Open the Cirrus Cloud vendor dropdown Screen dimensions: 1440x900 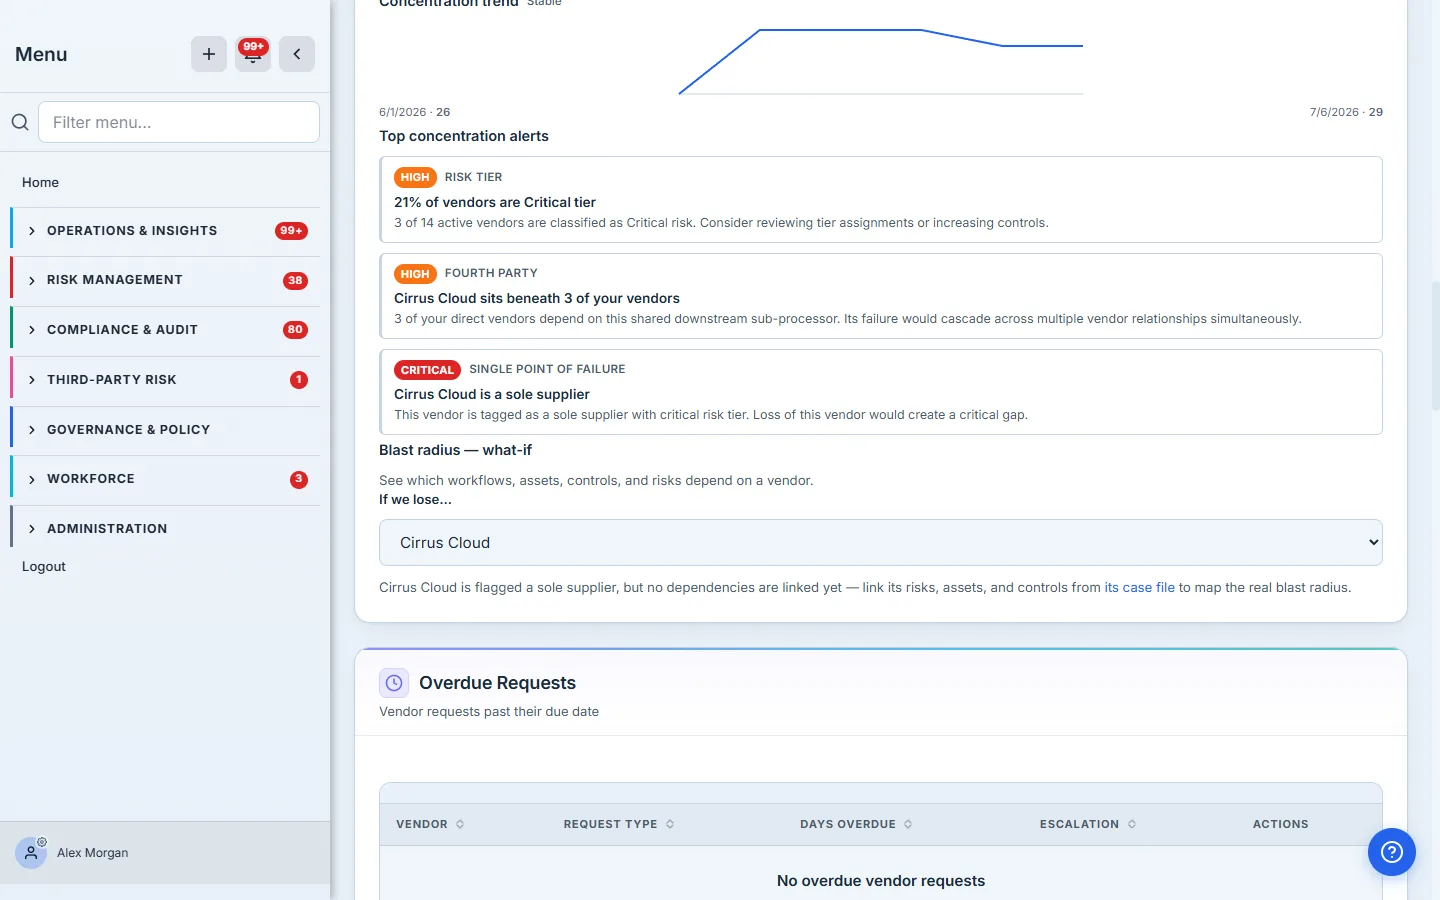(881, 543)
